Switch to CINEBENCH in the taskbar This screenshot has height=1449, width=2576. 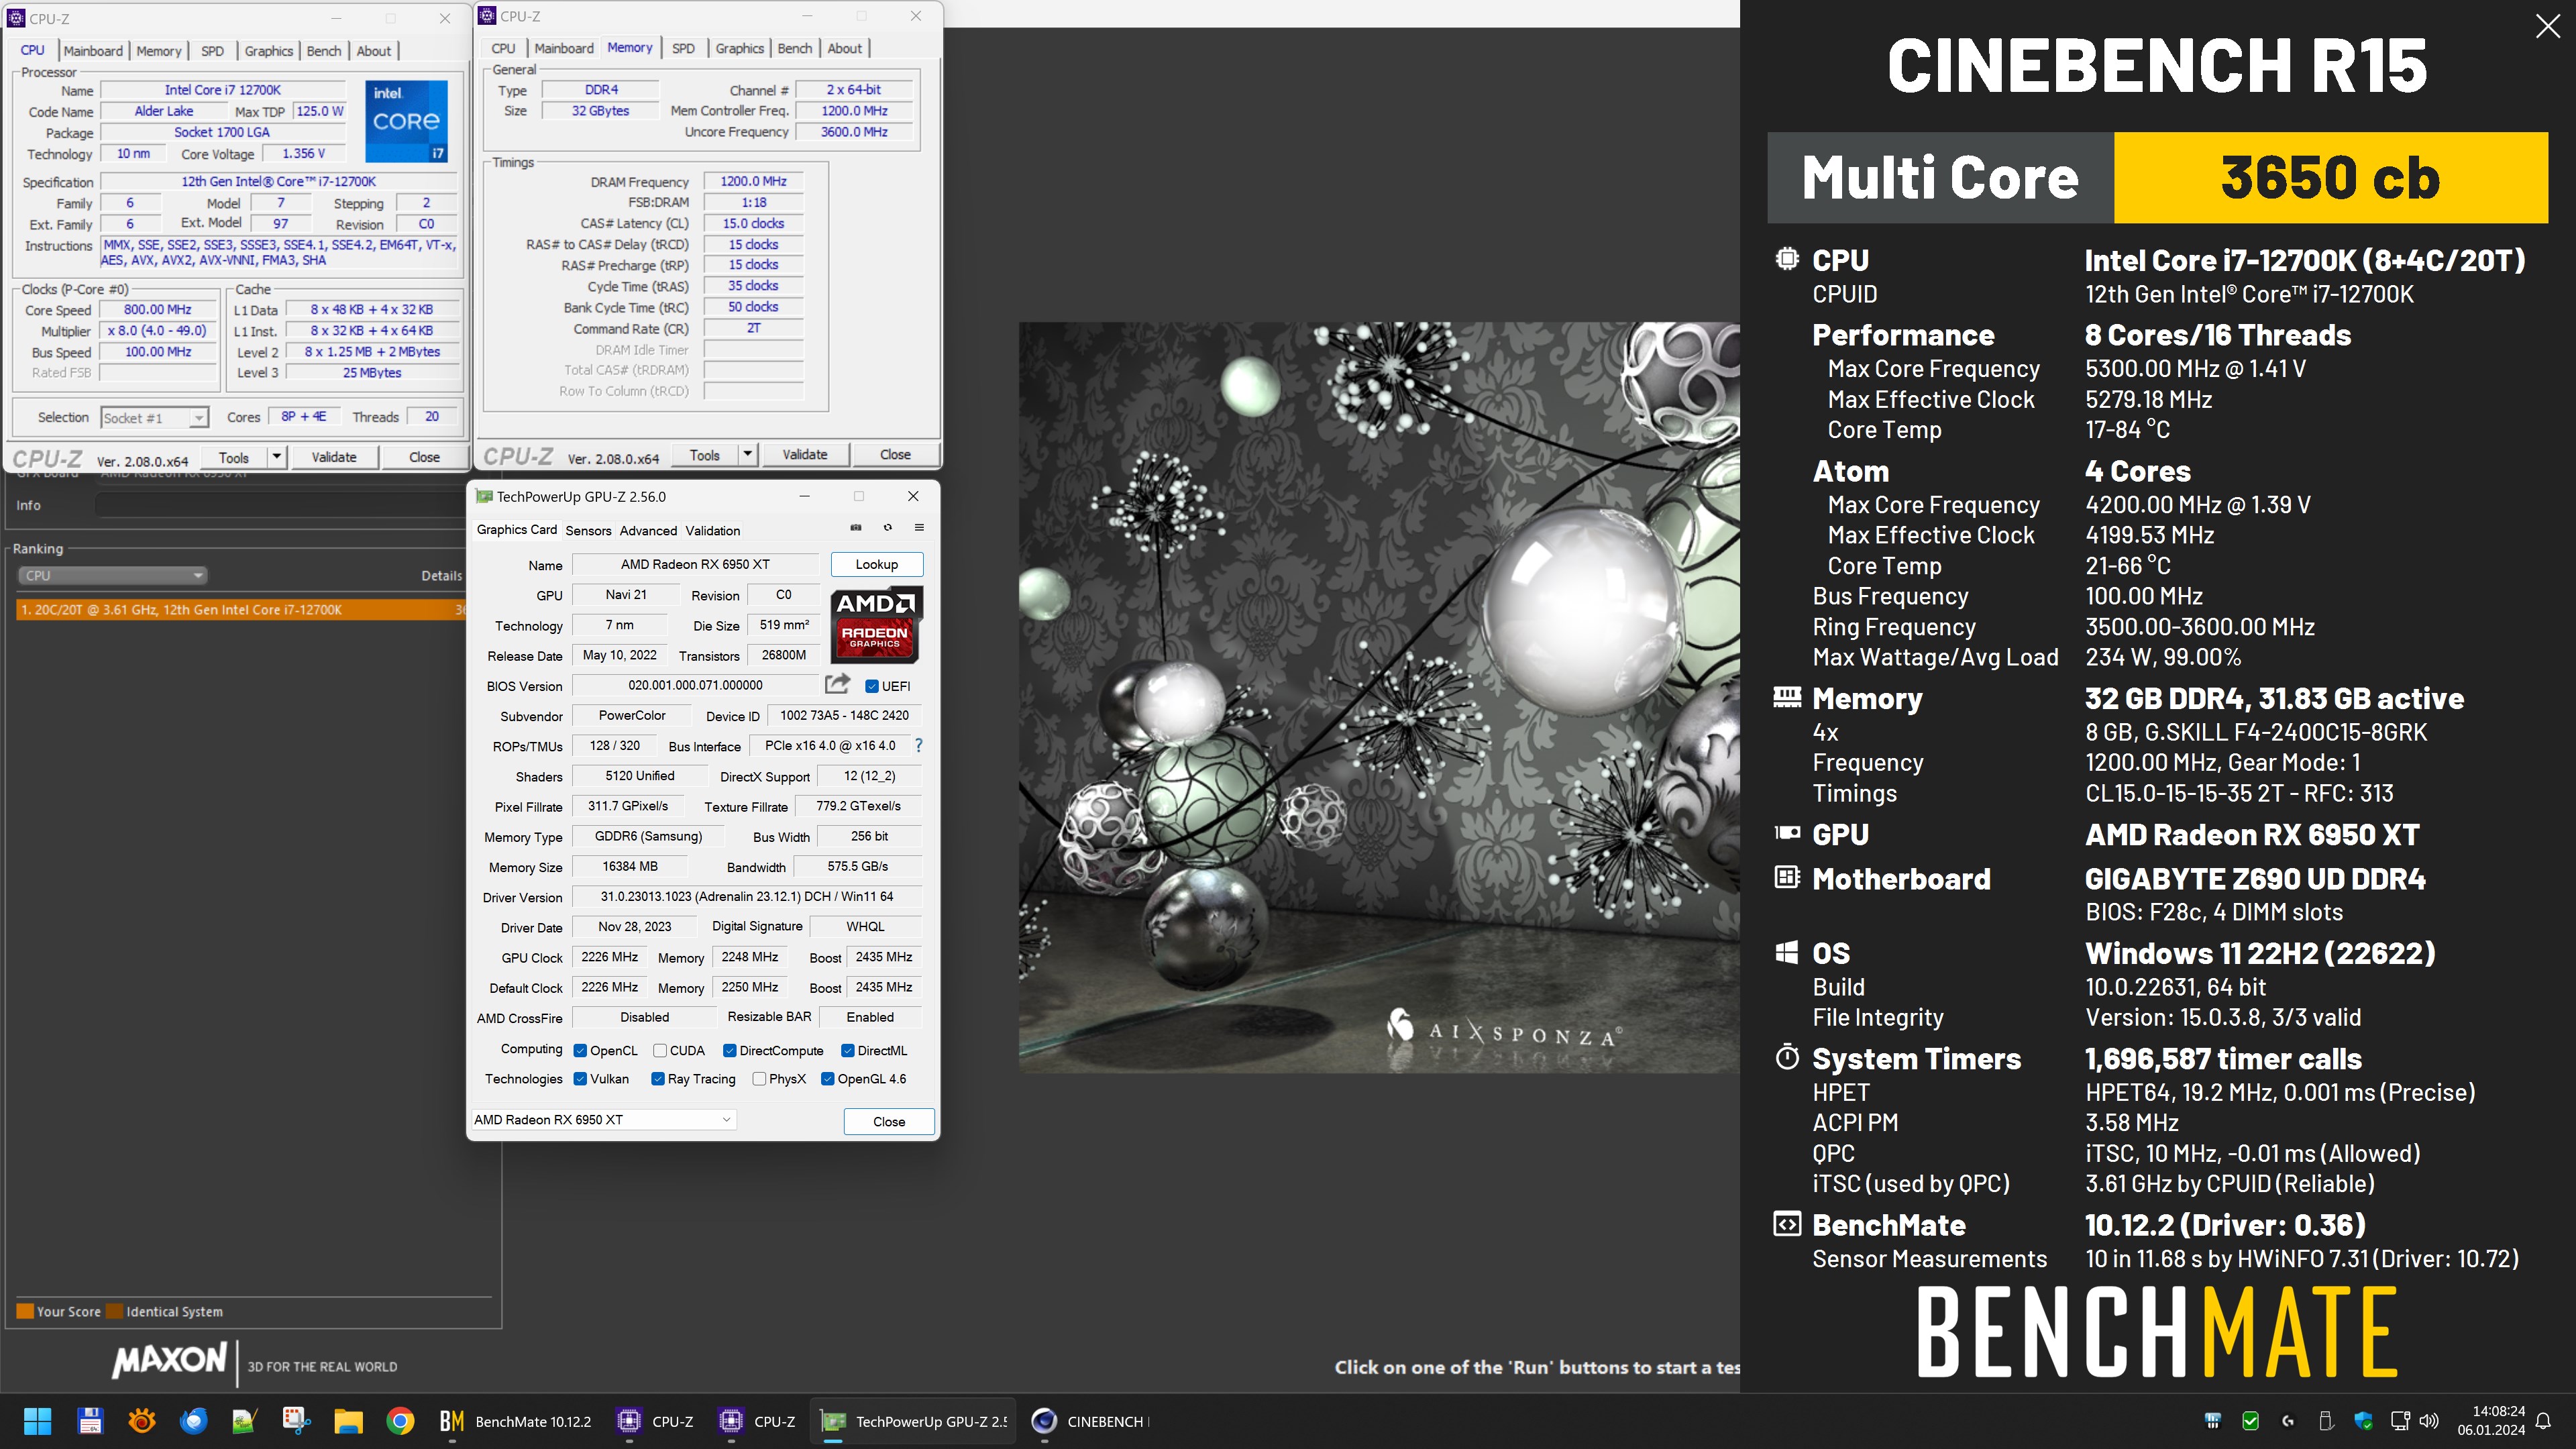1090,1421
